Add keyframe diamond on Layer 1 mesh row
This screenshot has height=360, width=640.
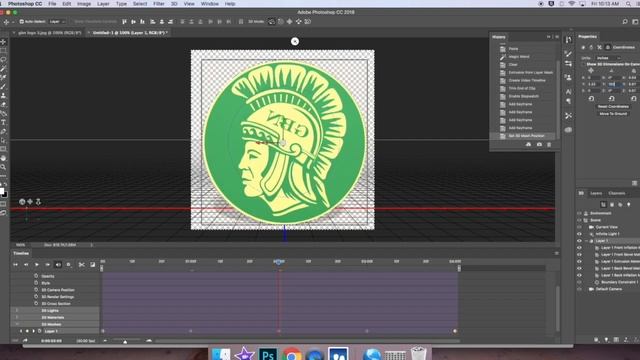[27, 331]
